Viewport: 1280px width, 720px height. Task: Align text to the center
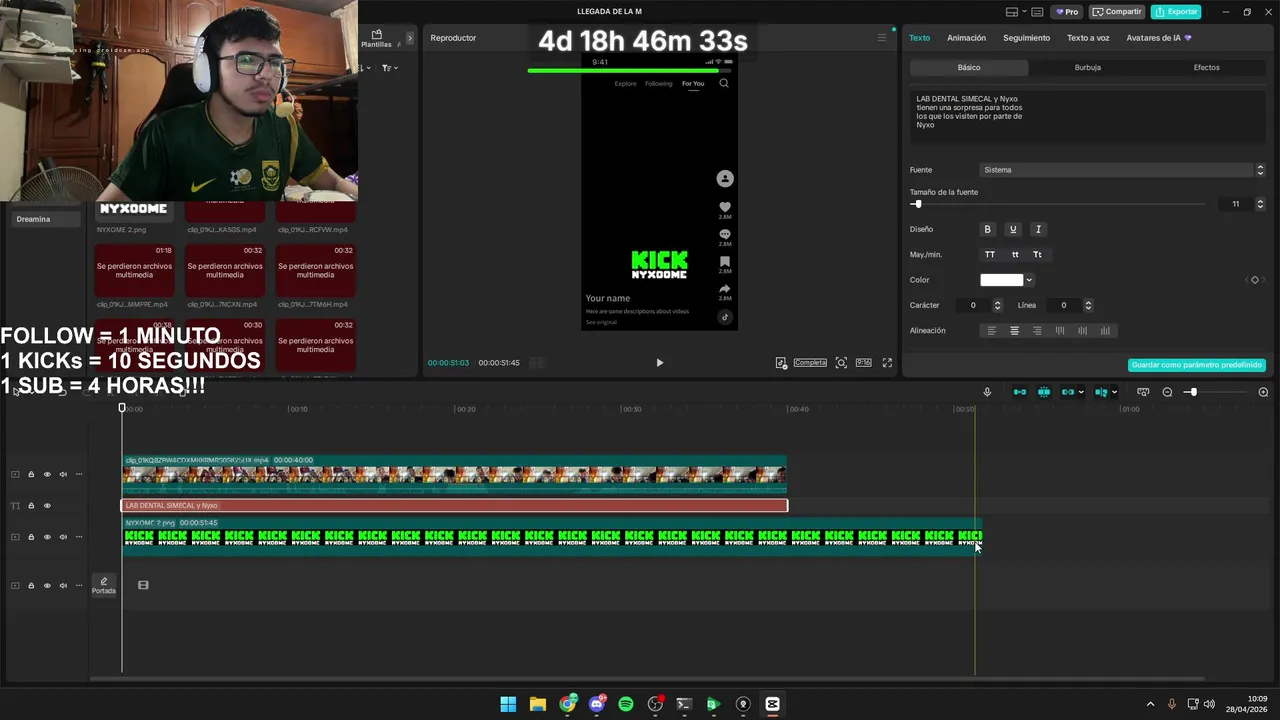click(1014, 331)
